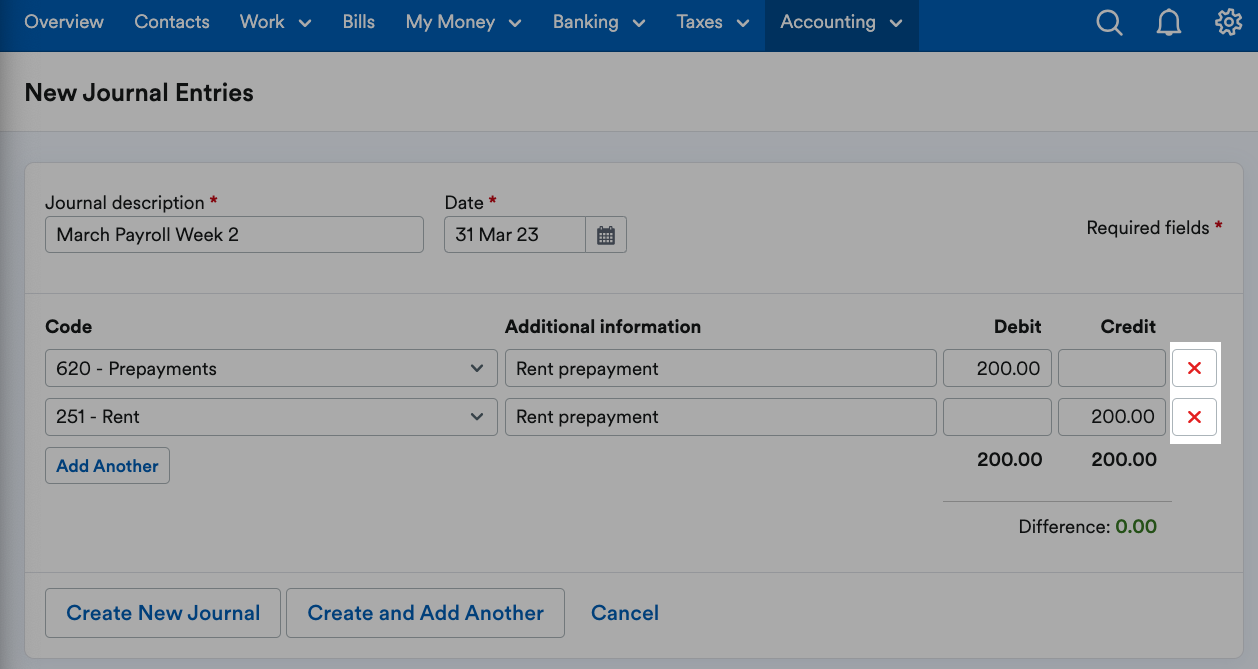Edit additional information for Prepayments row
Image resolution: width=1258 pixels, height=669 pixels.
pyautogui.click(x=720, y=368)
